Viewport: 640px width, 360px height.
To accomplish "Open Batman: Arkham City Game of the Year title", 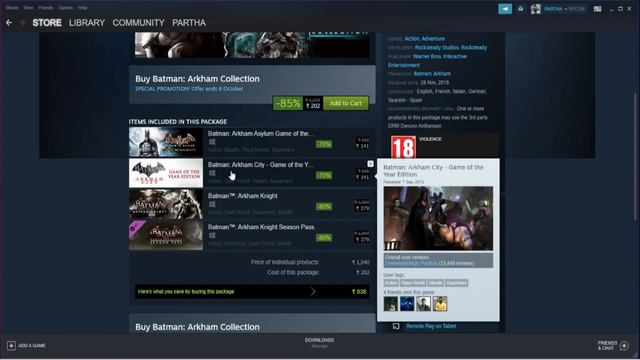I will tap(261, 164).
